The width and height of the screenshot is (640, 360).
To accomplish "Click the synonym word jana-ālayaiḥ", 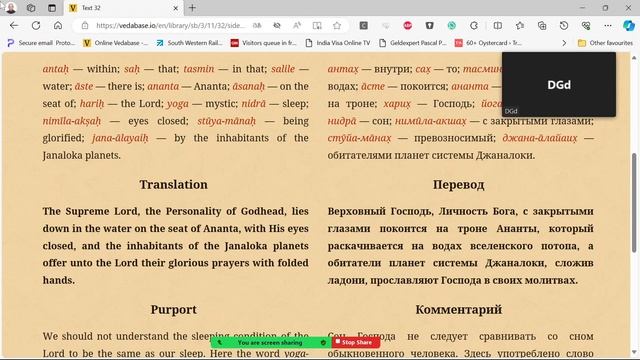I will 120,138.
